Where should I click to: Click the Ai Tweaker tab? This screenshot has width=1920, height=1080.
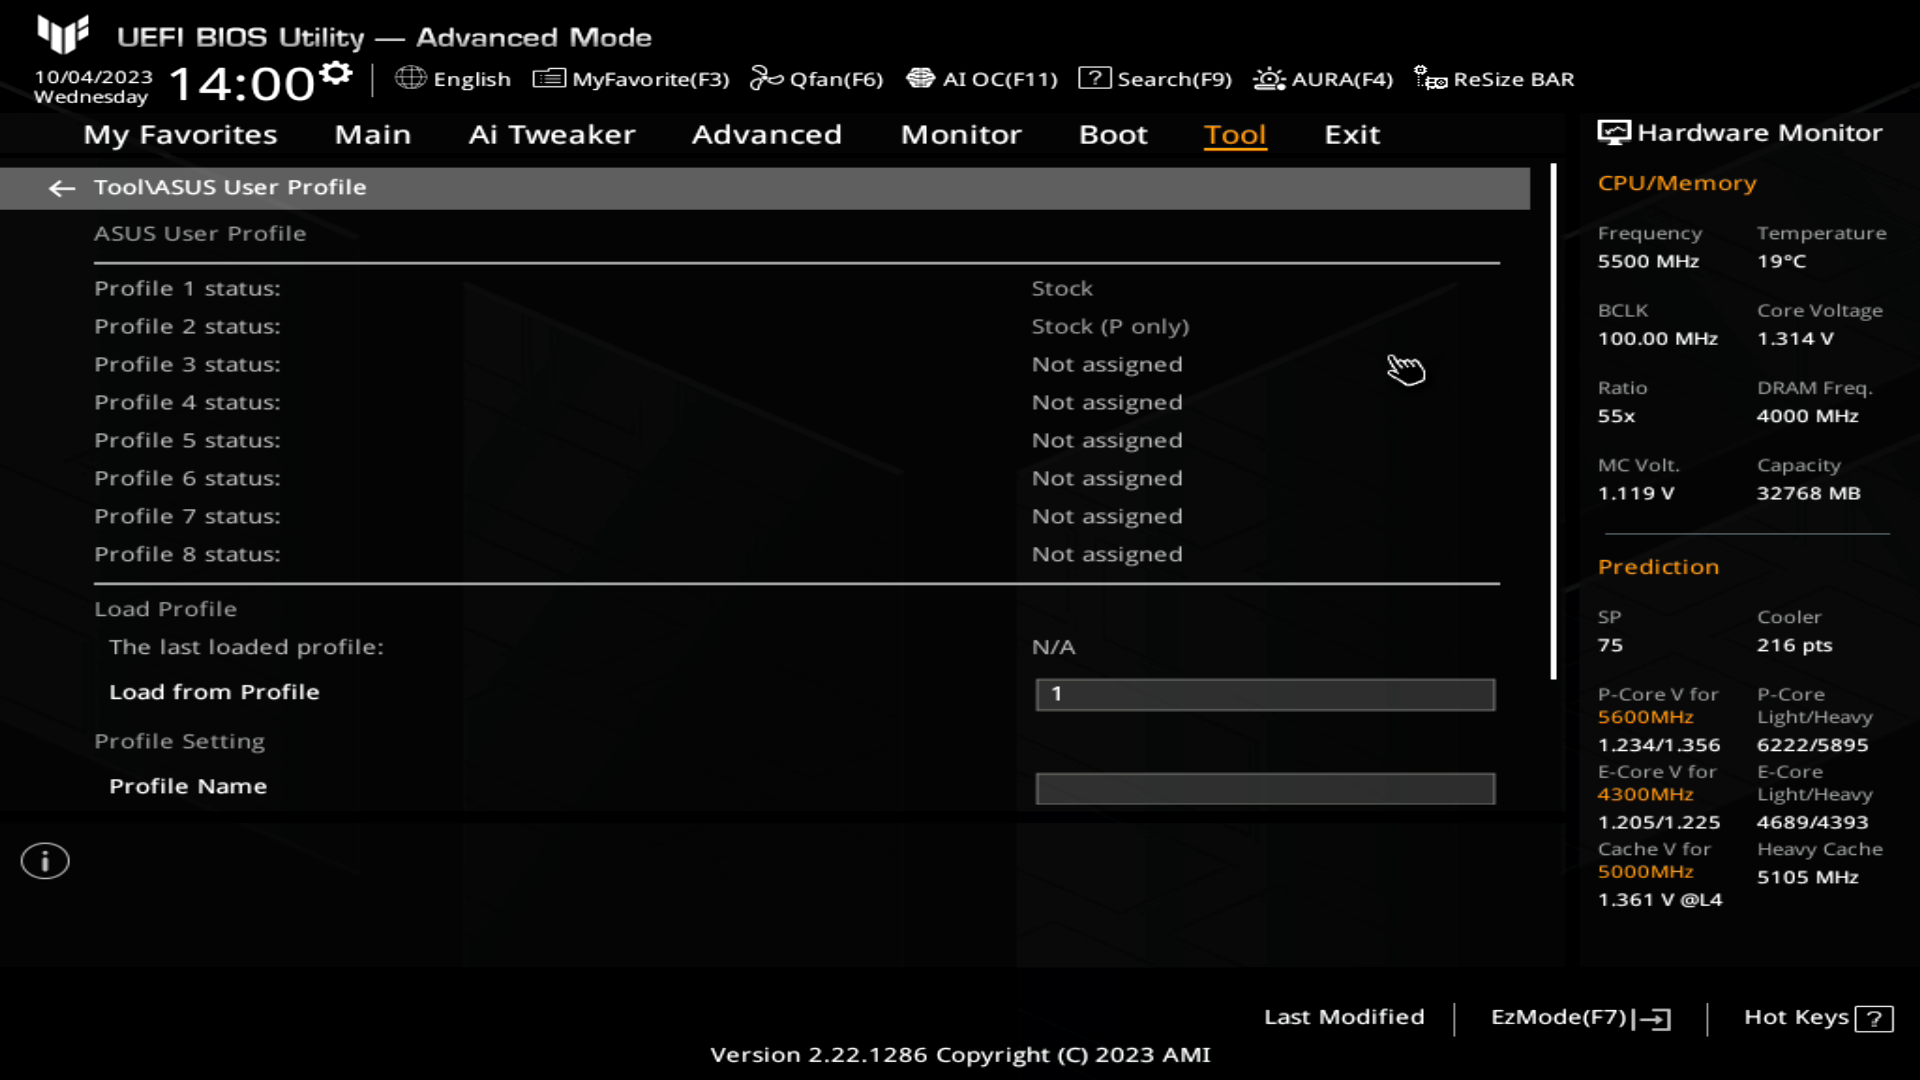coord(550,133)
